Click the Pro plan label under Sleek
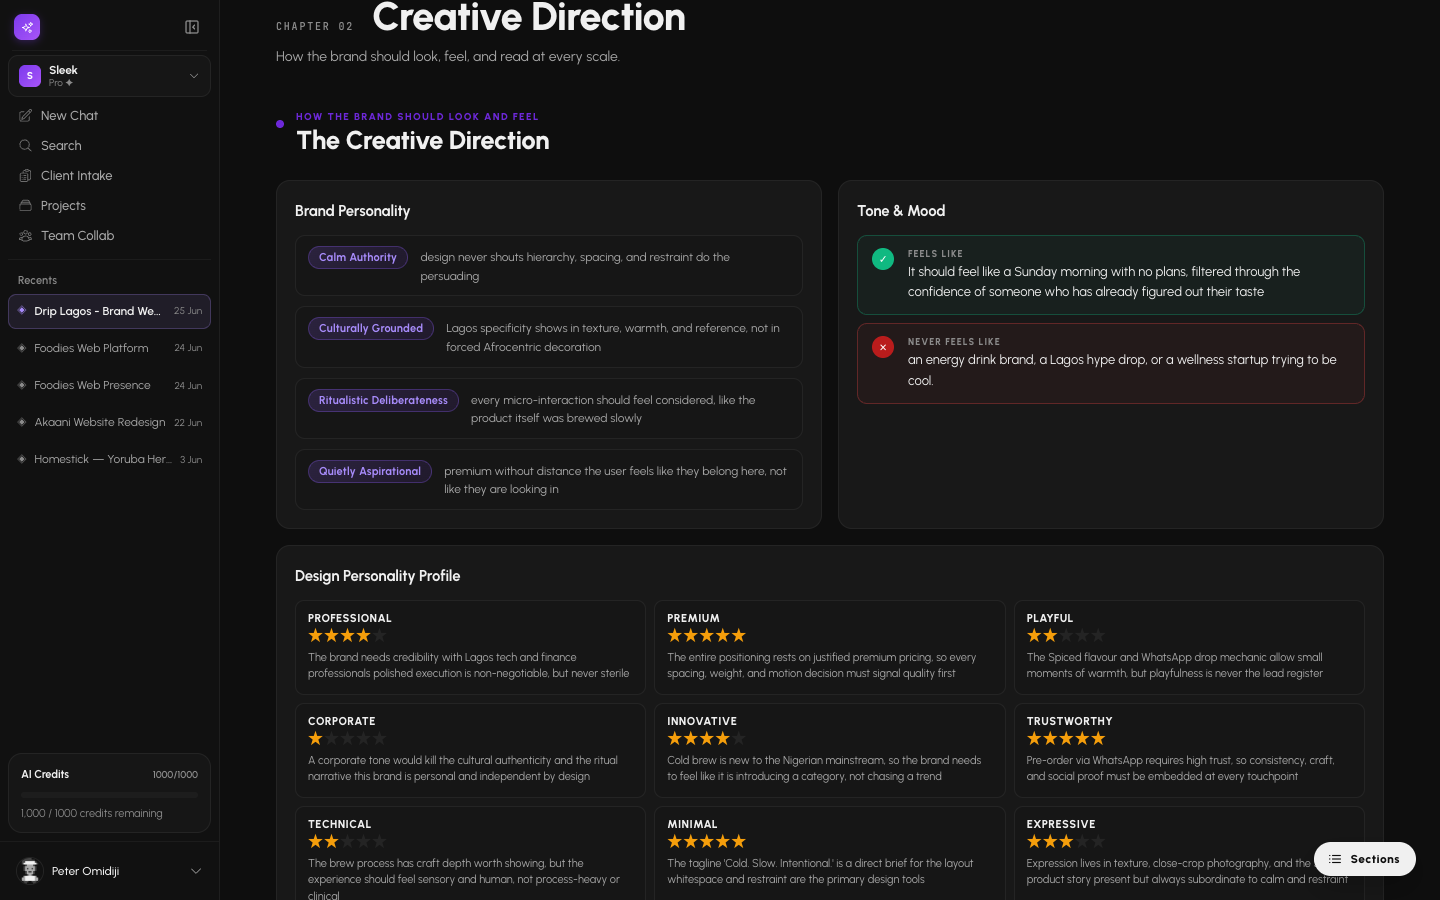The width and height of the screenshot is (1440, 900). (61, 83)
